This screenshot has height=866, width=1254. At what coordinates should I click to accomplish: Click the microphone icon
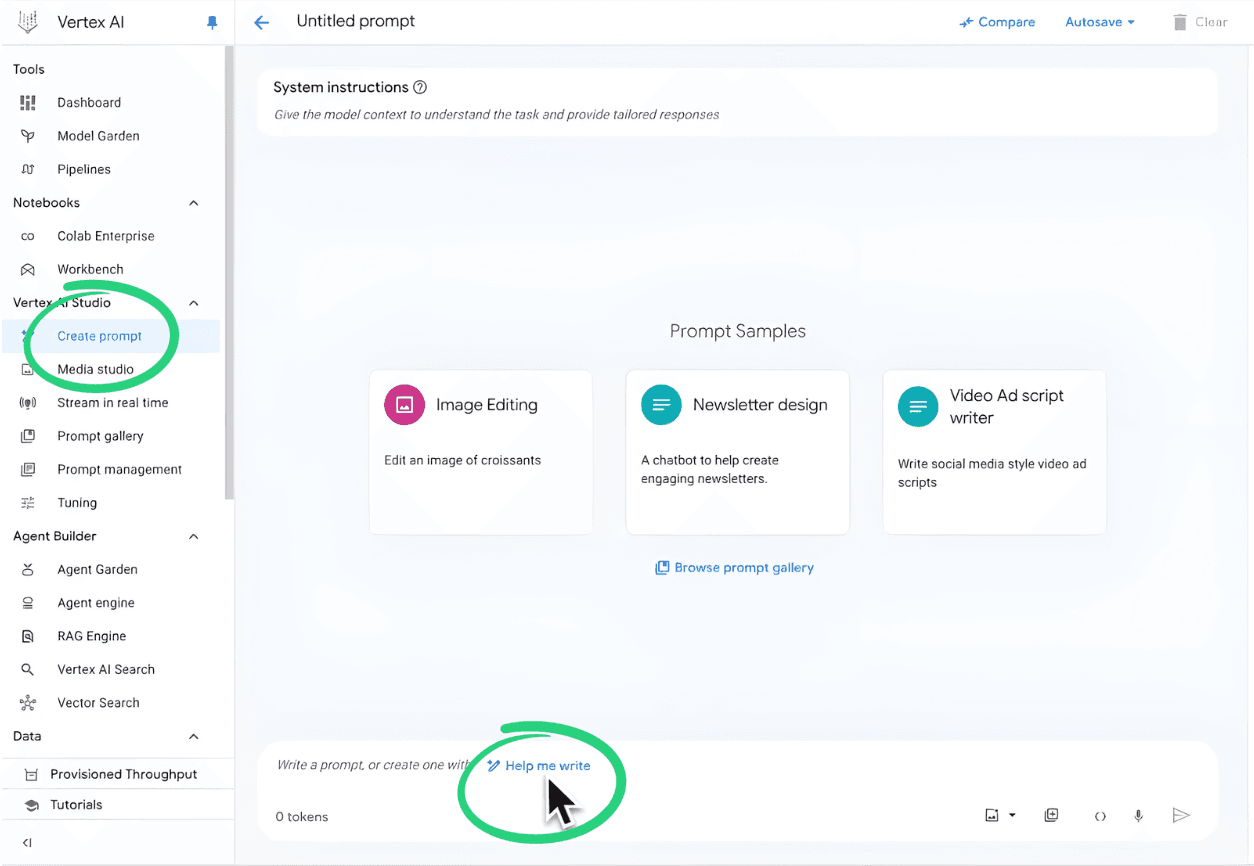click(1138, 816)
